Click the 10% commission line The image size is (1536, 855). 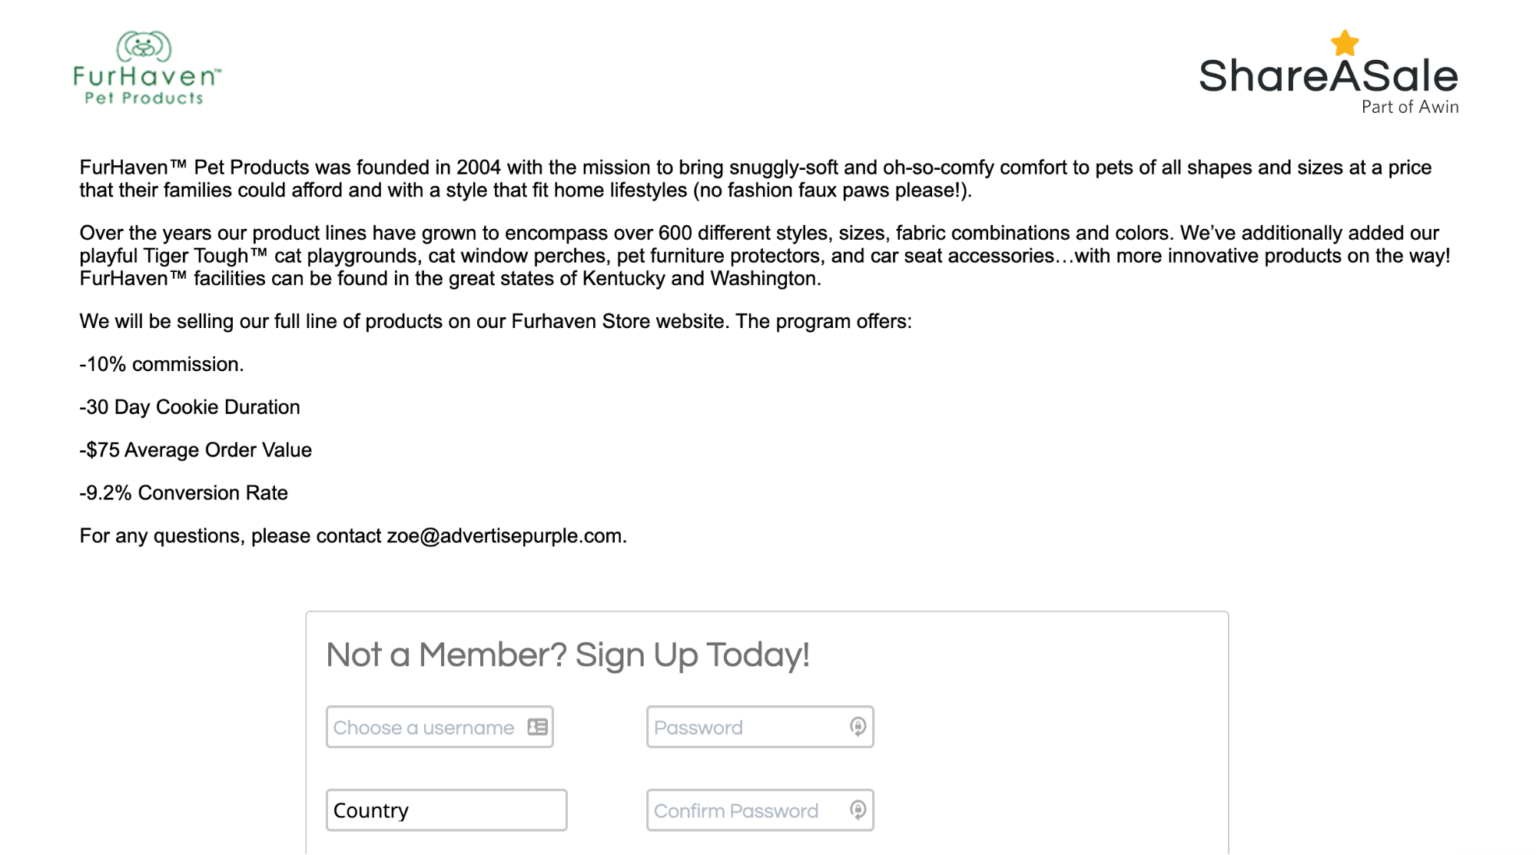(x=162, y=365)
